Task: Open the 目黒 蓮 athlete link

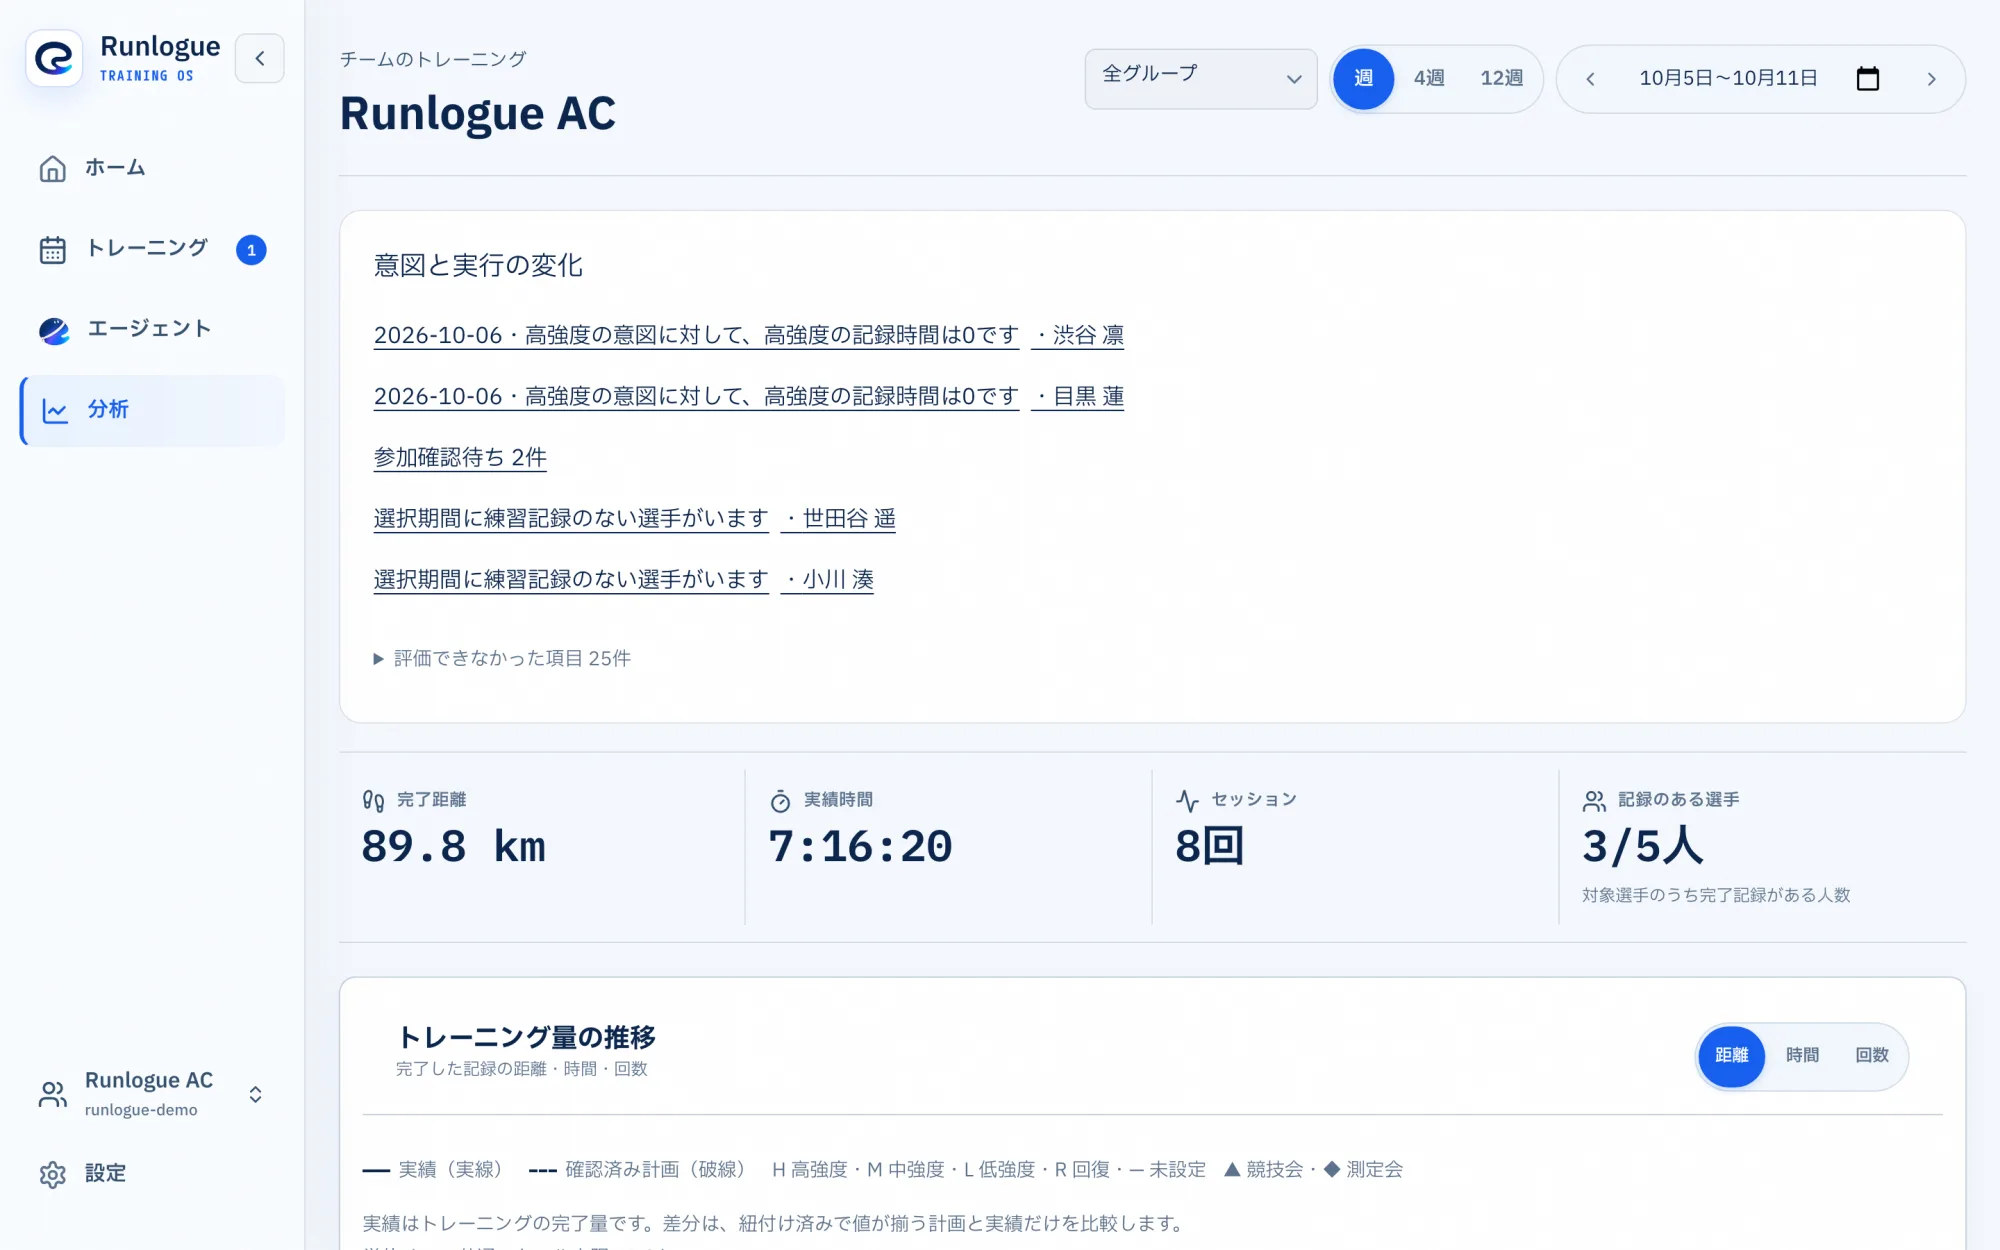Action: point(1078,396)
